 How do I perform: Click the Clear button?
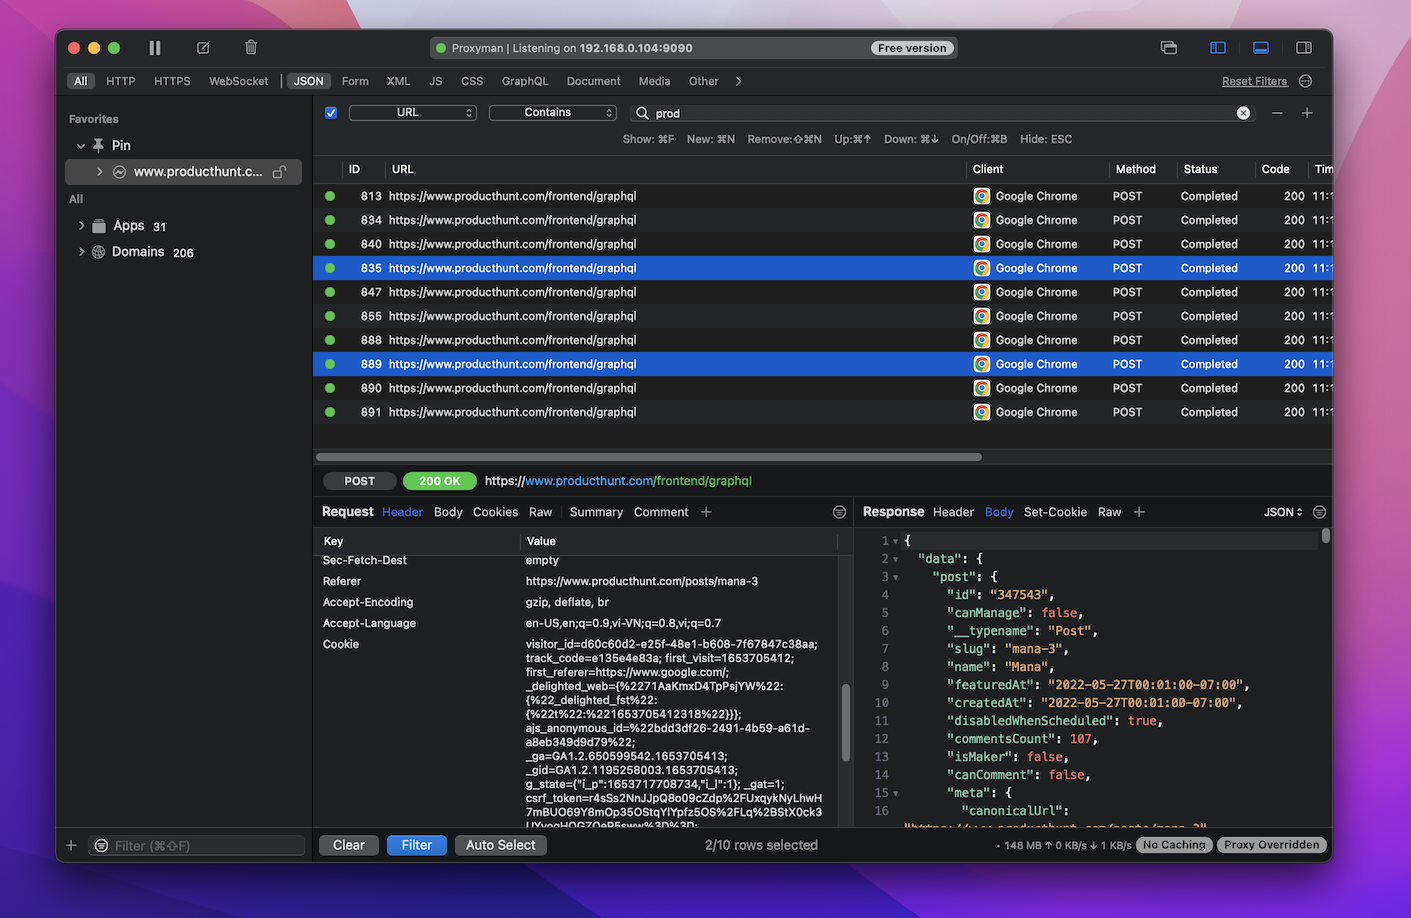click(349, 845)
